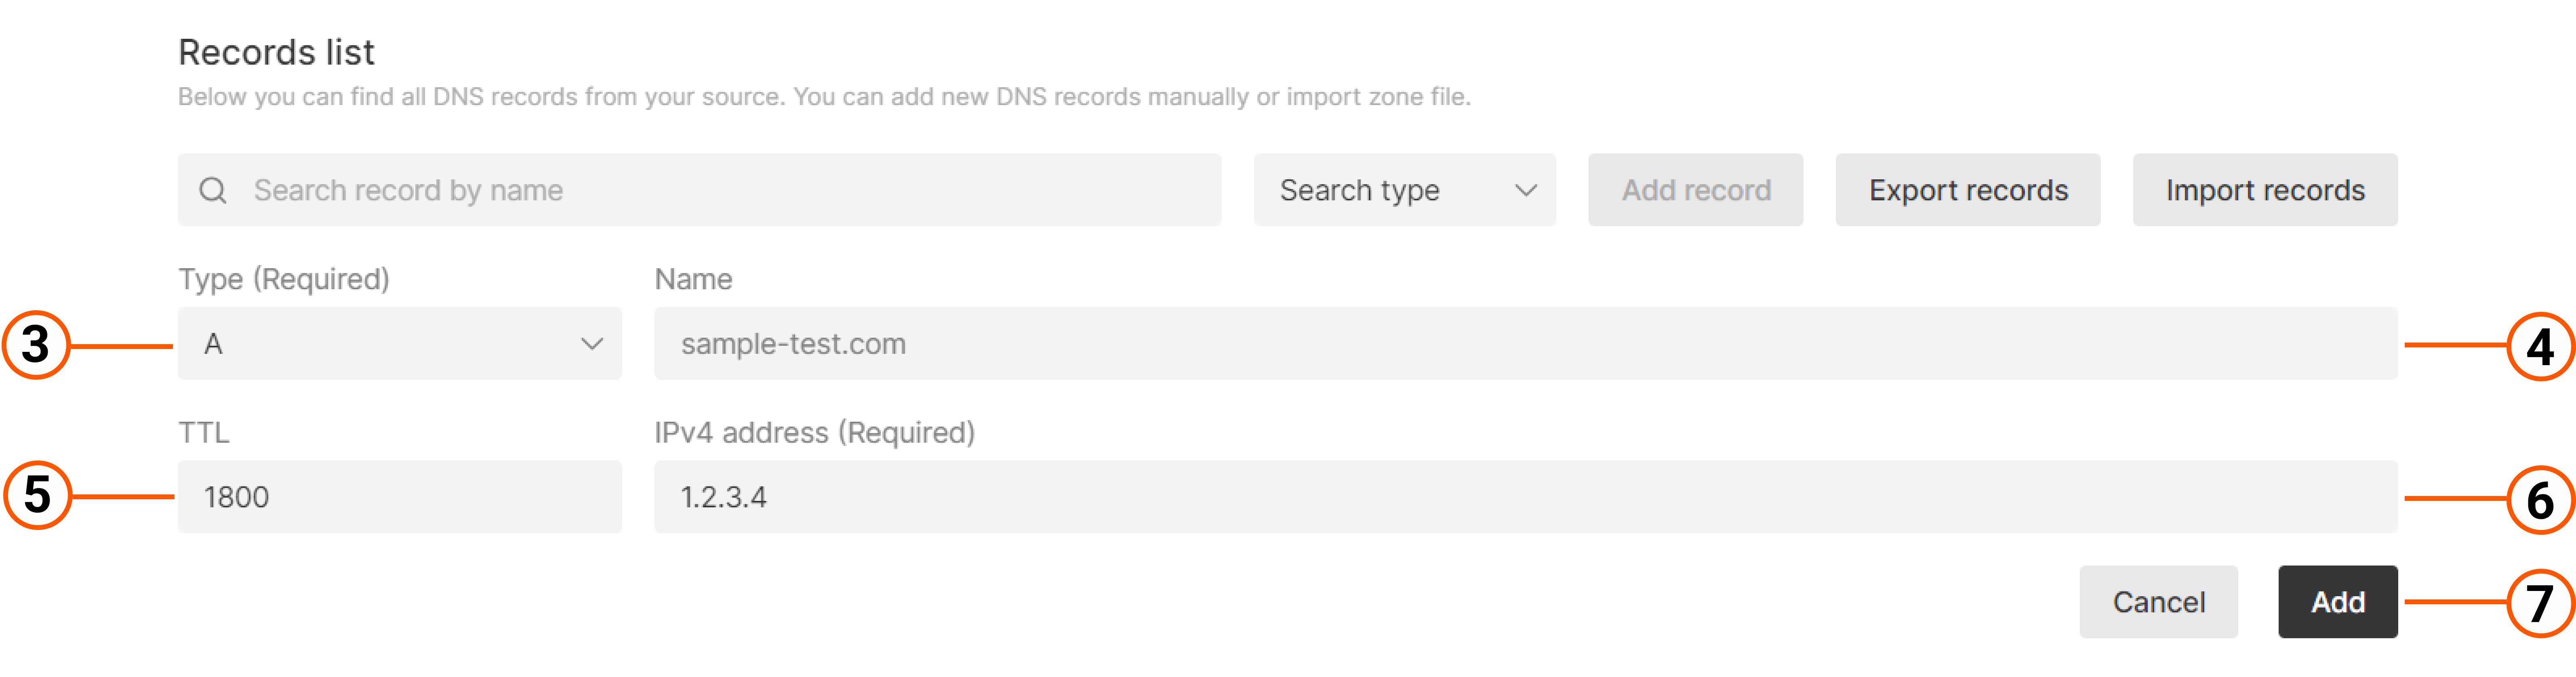Screen dimensions: 2576x677
Task: Click the IPv4 address field with 1.2.3.4
Action: click(1525, 497)
